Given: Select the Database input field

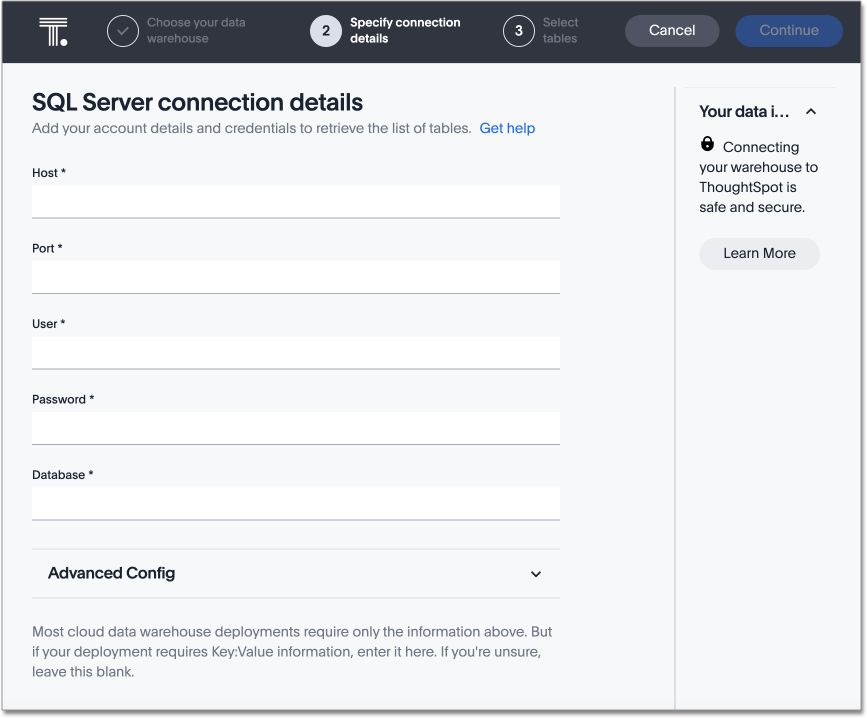Looking at the screenshot, I should click(296, 503).
